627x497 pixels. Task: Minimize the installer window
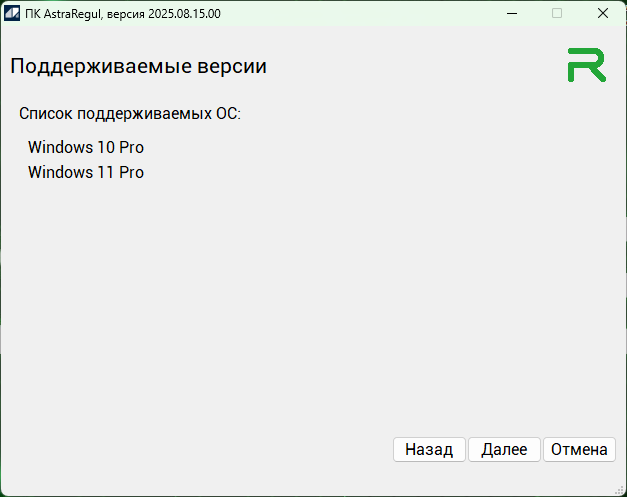pyautogui.click(x=511, y=13)
